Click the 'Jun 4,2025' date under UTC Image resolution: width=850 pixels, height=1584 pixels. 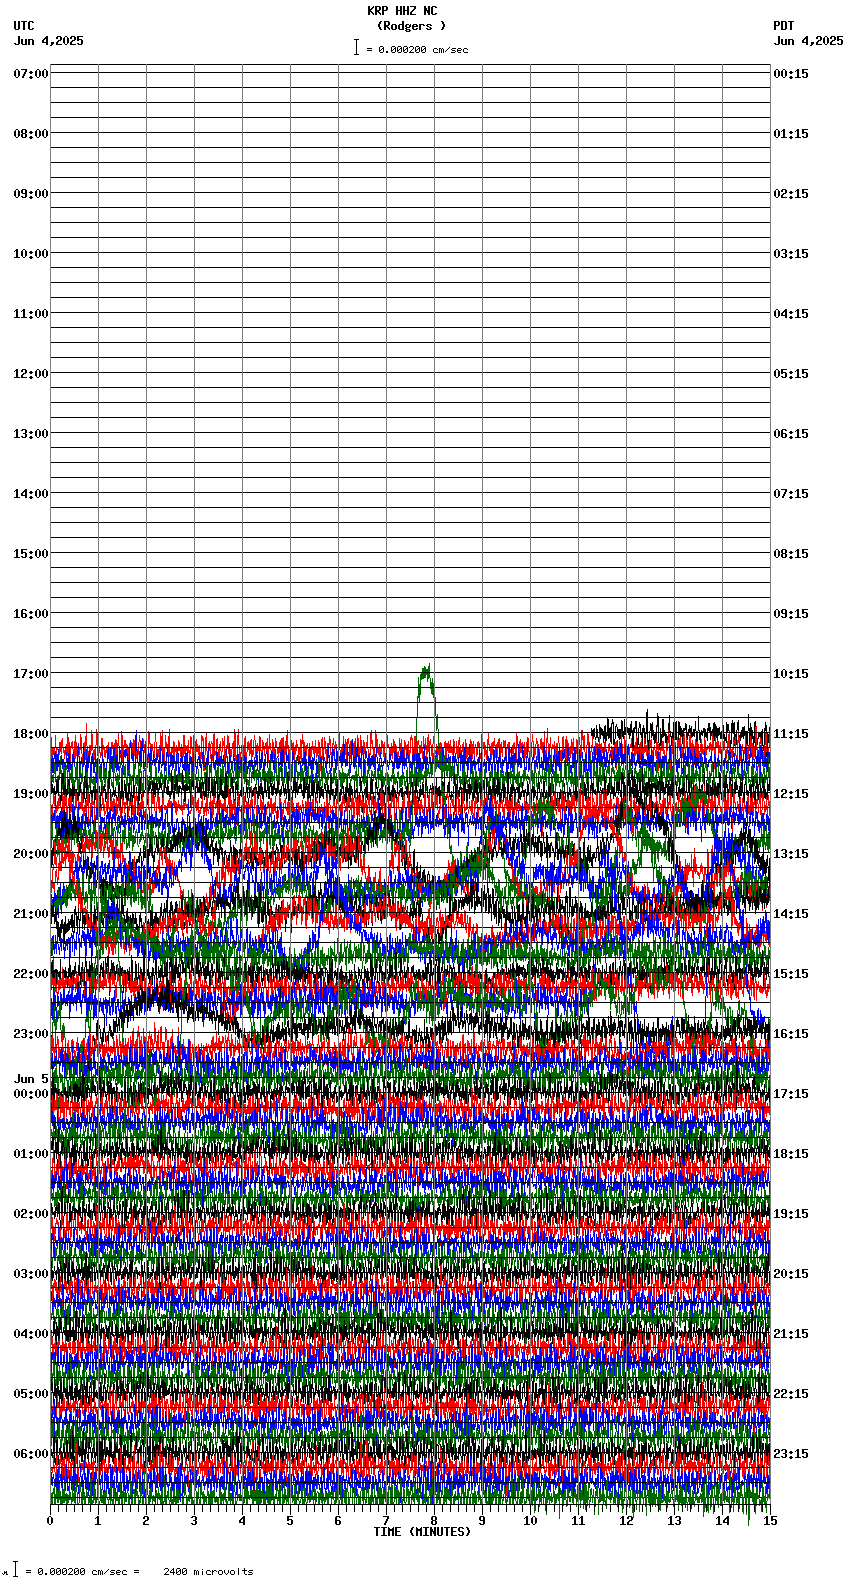click(49, 41)
